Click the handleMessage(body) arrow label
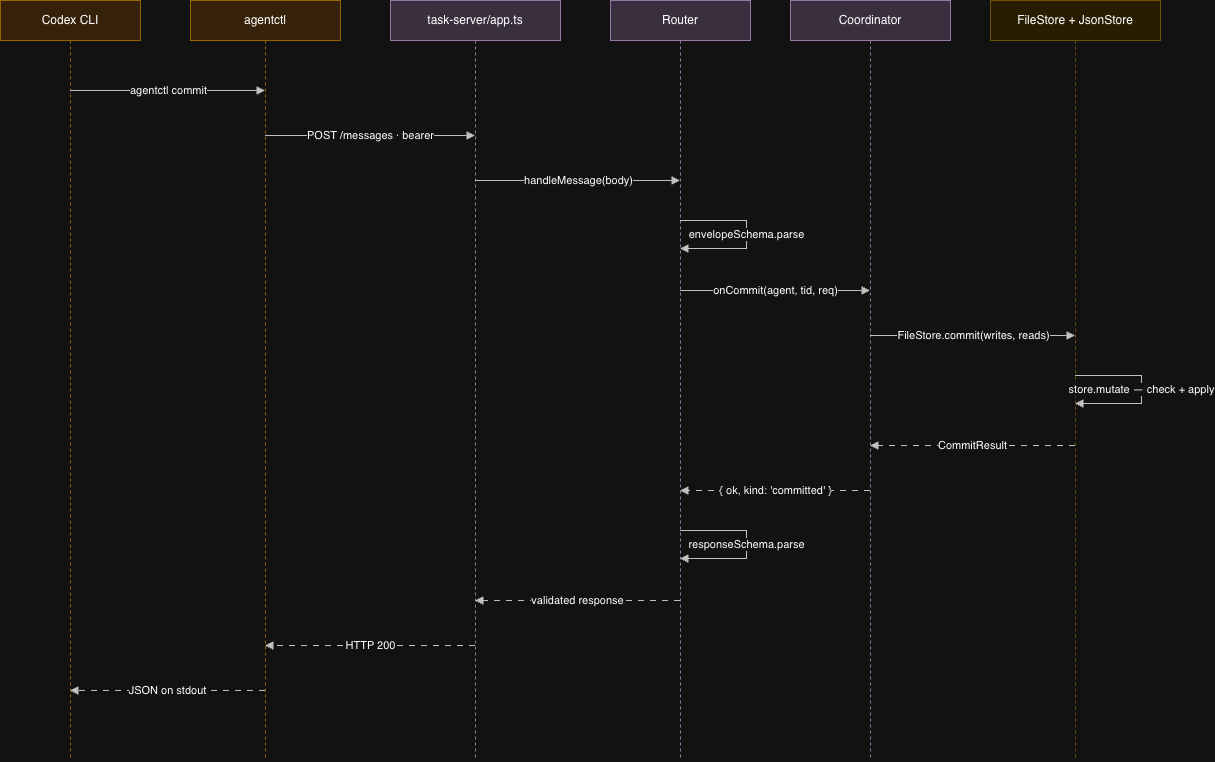This screenshot has height=762, width=1215. [x=578, y=180]
